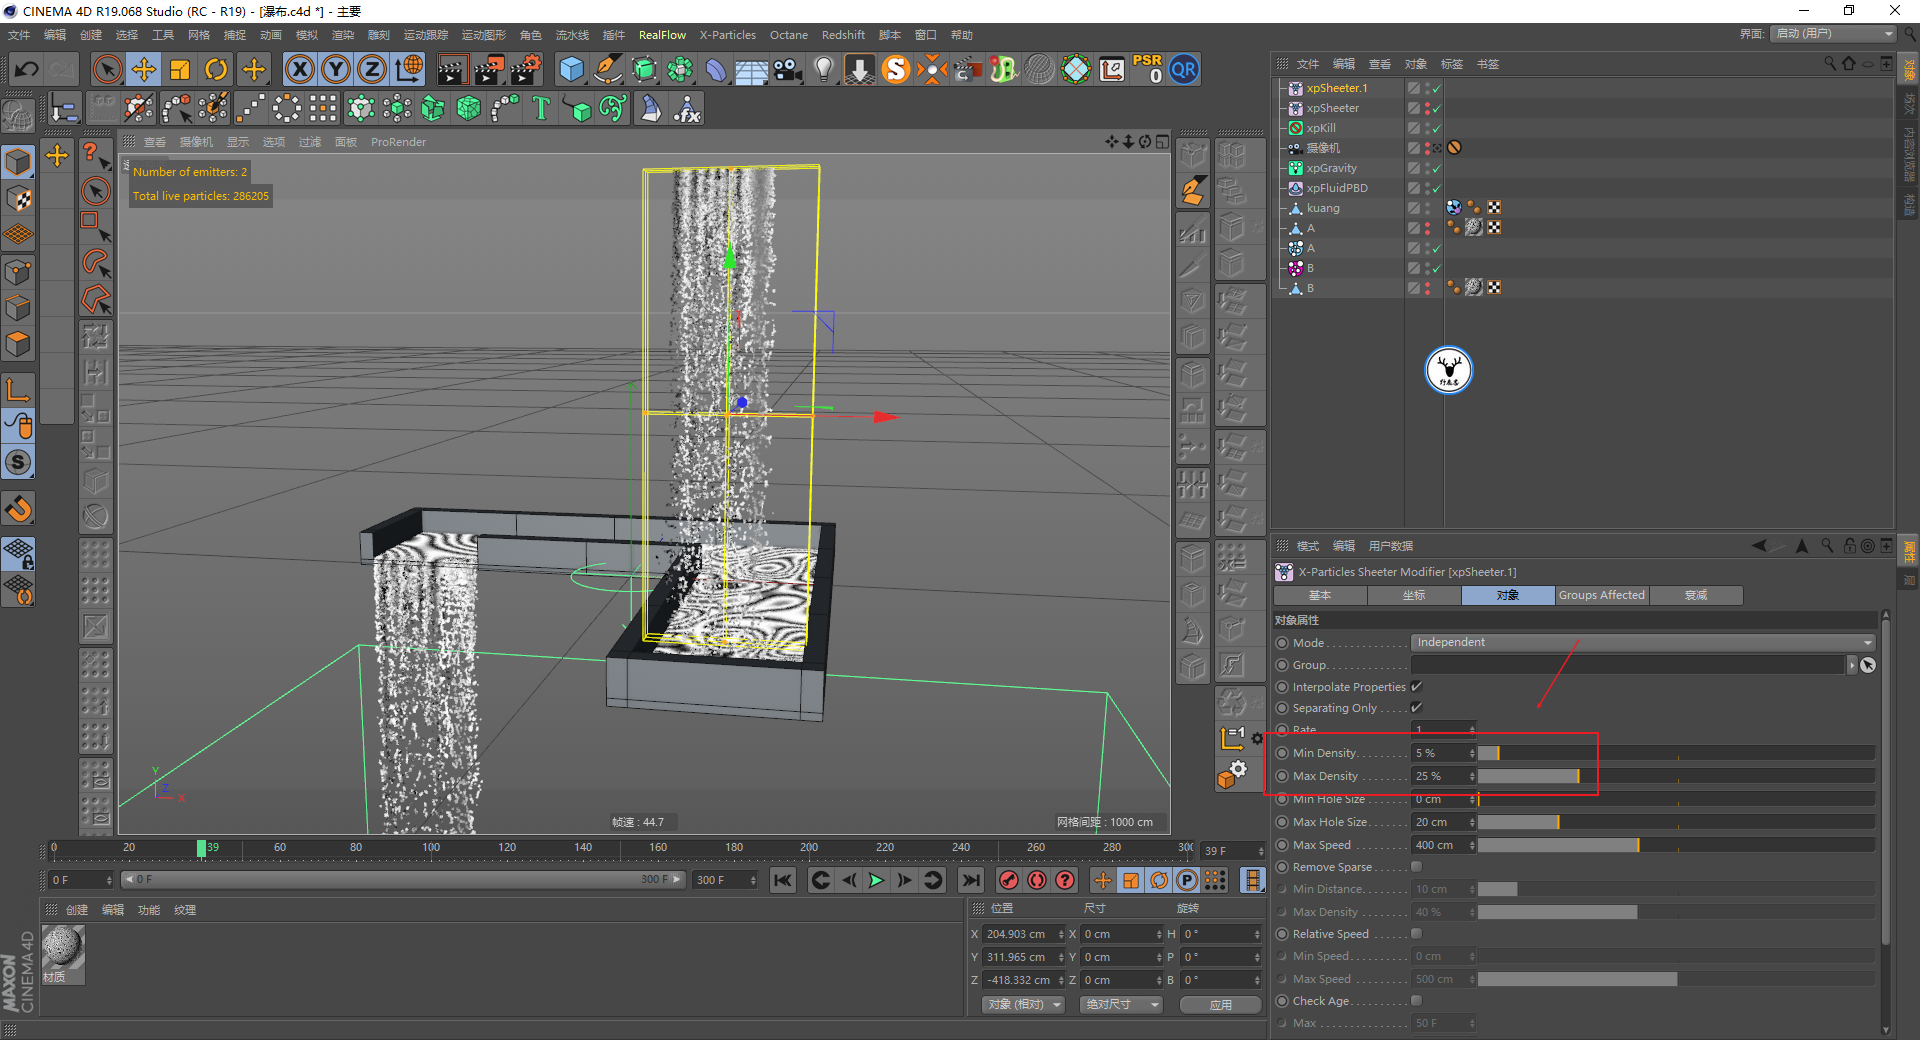Click the 应用 apply button
The image size is (1920, 1040).
coord(1220,1004)
